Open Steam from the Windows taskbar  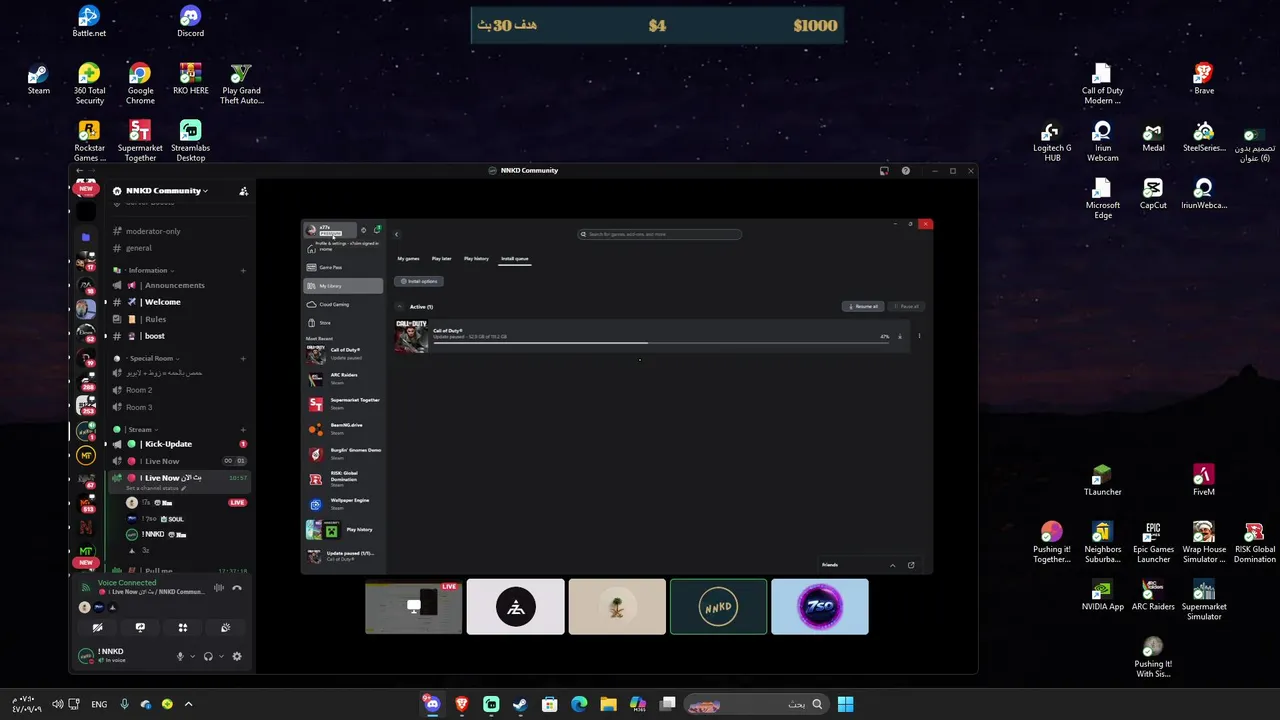pyautogui.click(x=520, y=704)
